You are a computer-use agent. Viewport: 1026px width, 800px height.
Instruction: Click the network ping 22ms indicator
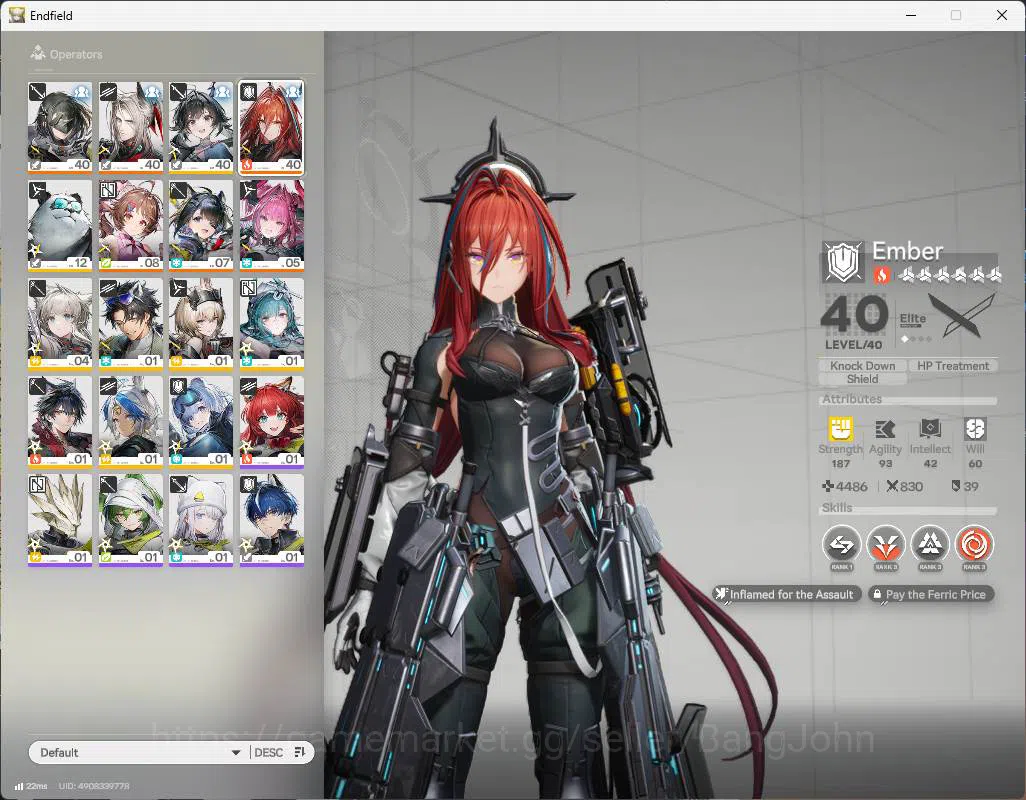click(x=31, y=786)
